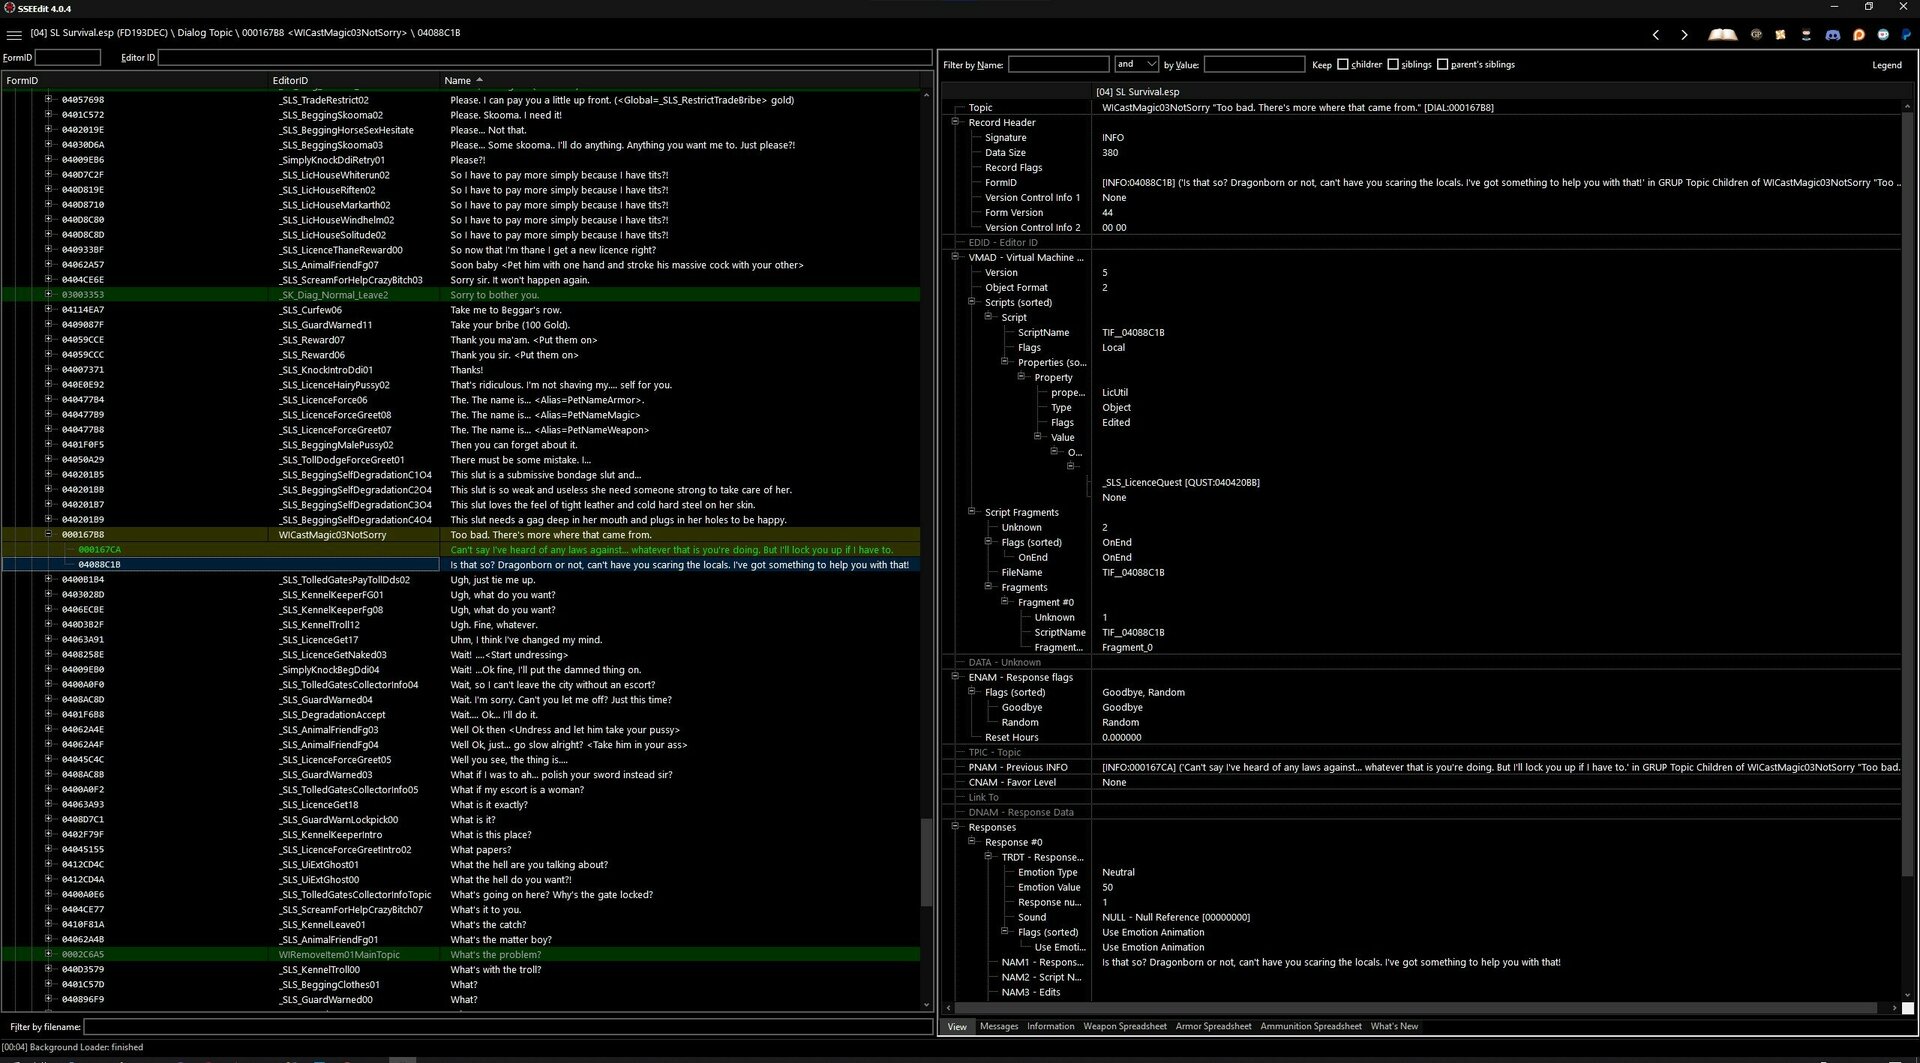
Task: Click the Emotion Type Neutral value
Action: (x=1118, y=873)
